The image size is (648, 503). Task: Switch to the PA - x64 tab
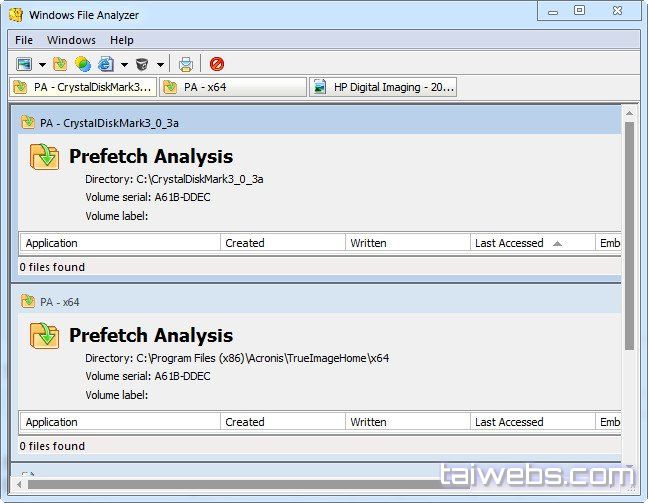232,87
